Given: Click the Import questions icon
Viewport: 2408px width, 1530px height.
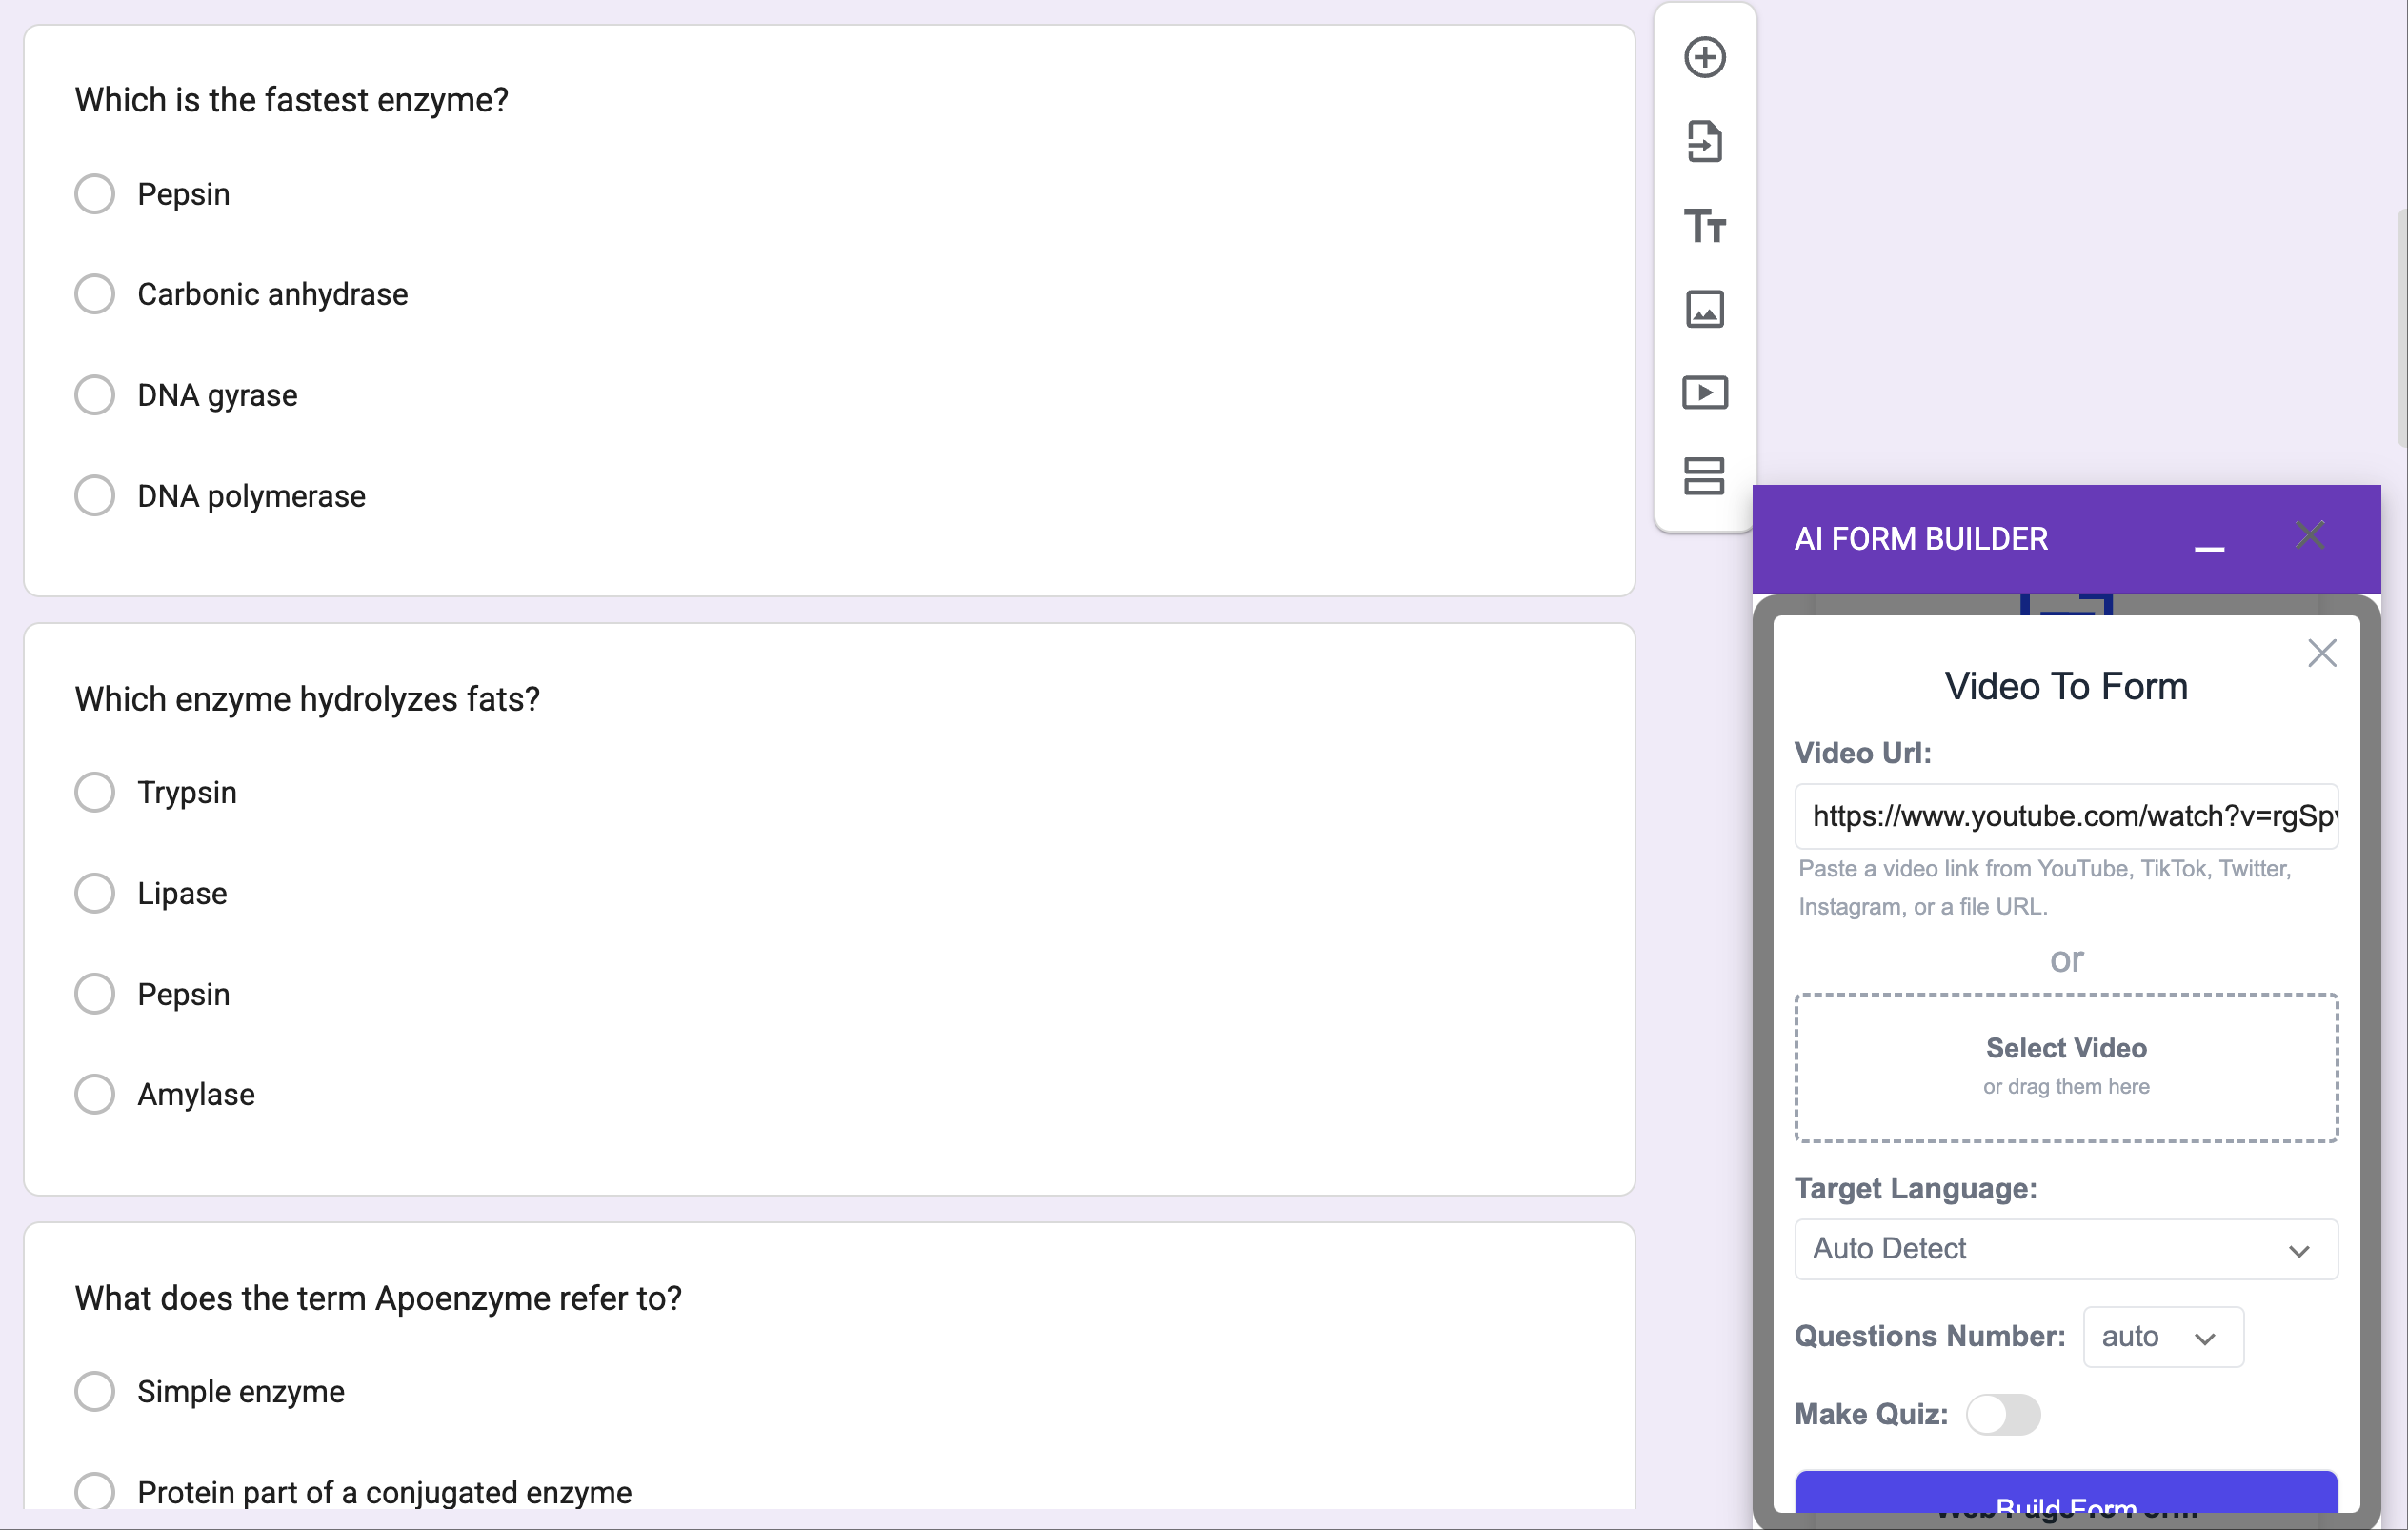Looking at the screenshot, I should [1704, 141].
